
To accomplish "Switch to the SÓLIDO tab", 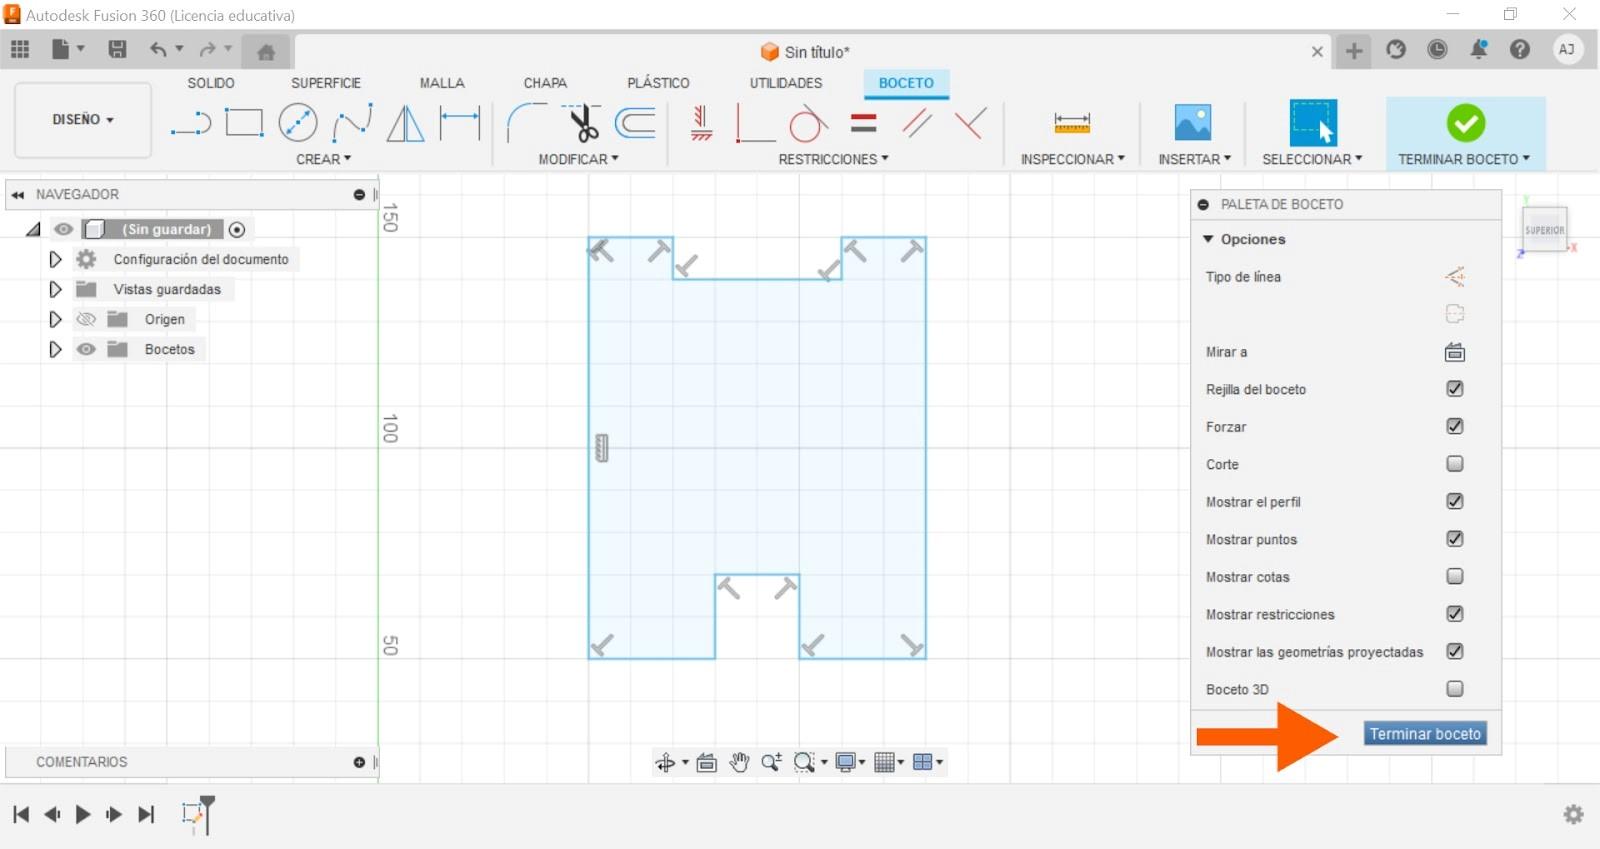I will [x=211, y=83].
